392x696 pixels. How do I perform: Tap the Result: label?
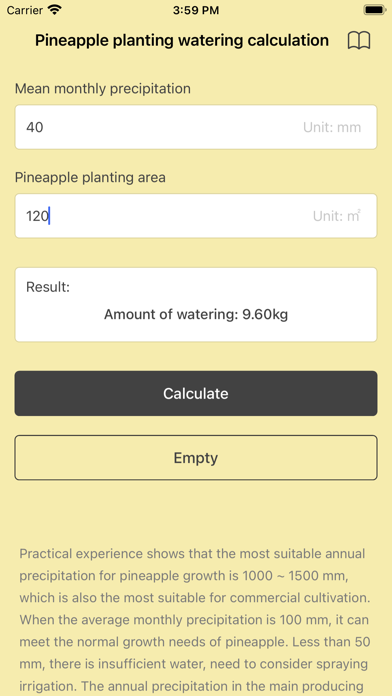point(48,287)
